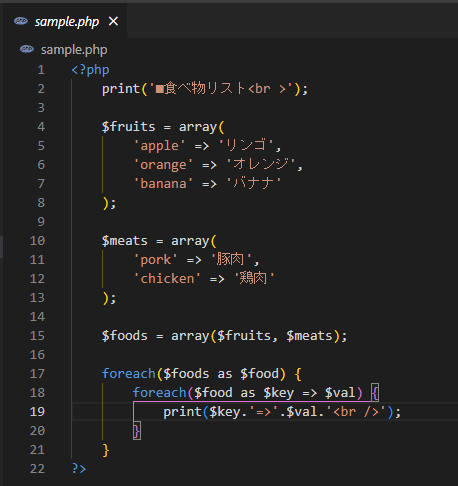This screenshot has width=458, height=486.
Task: Click the opening <?php tag
Action: tap(90, 70)
